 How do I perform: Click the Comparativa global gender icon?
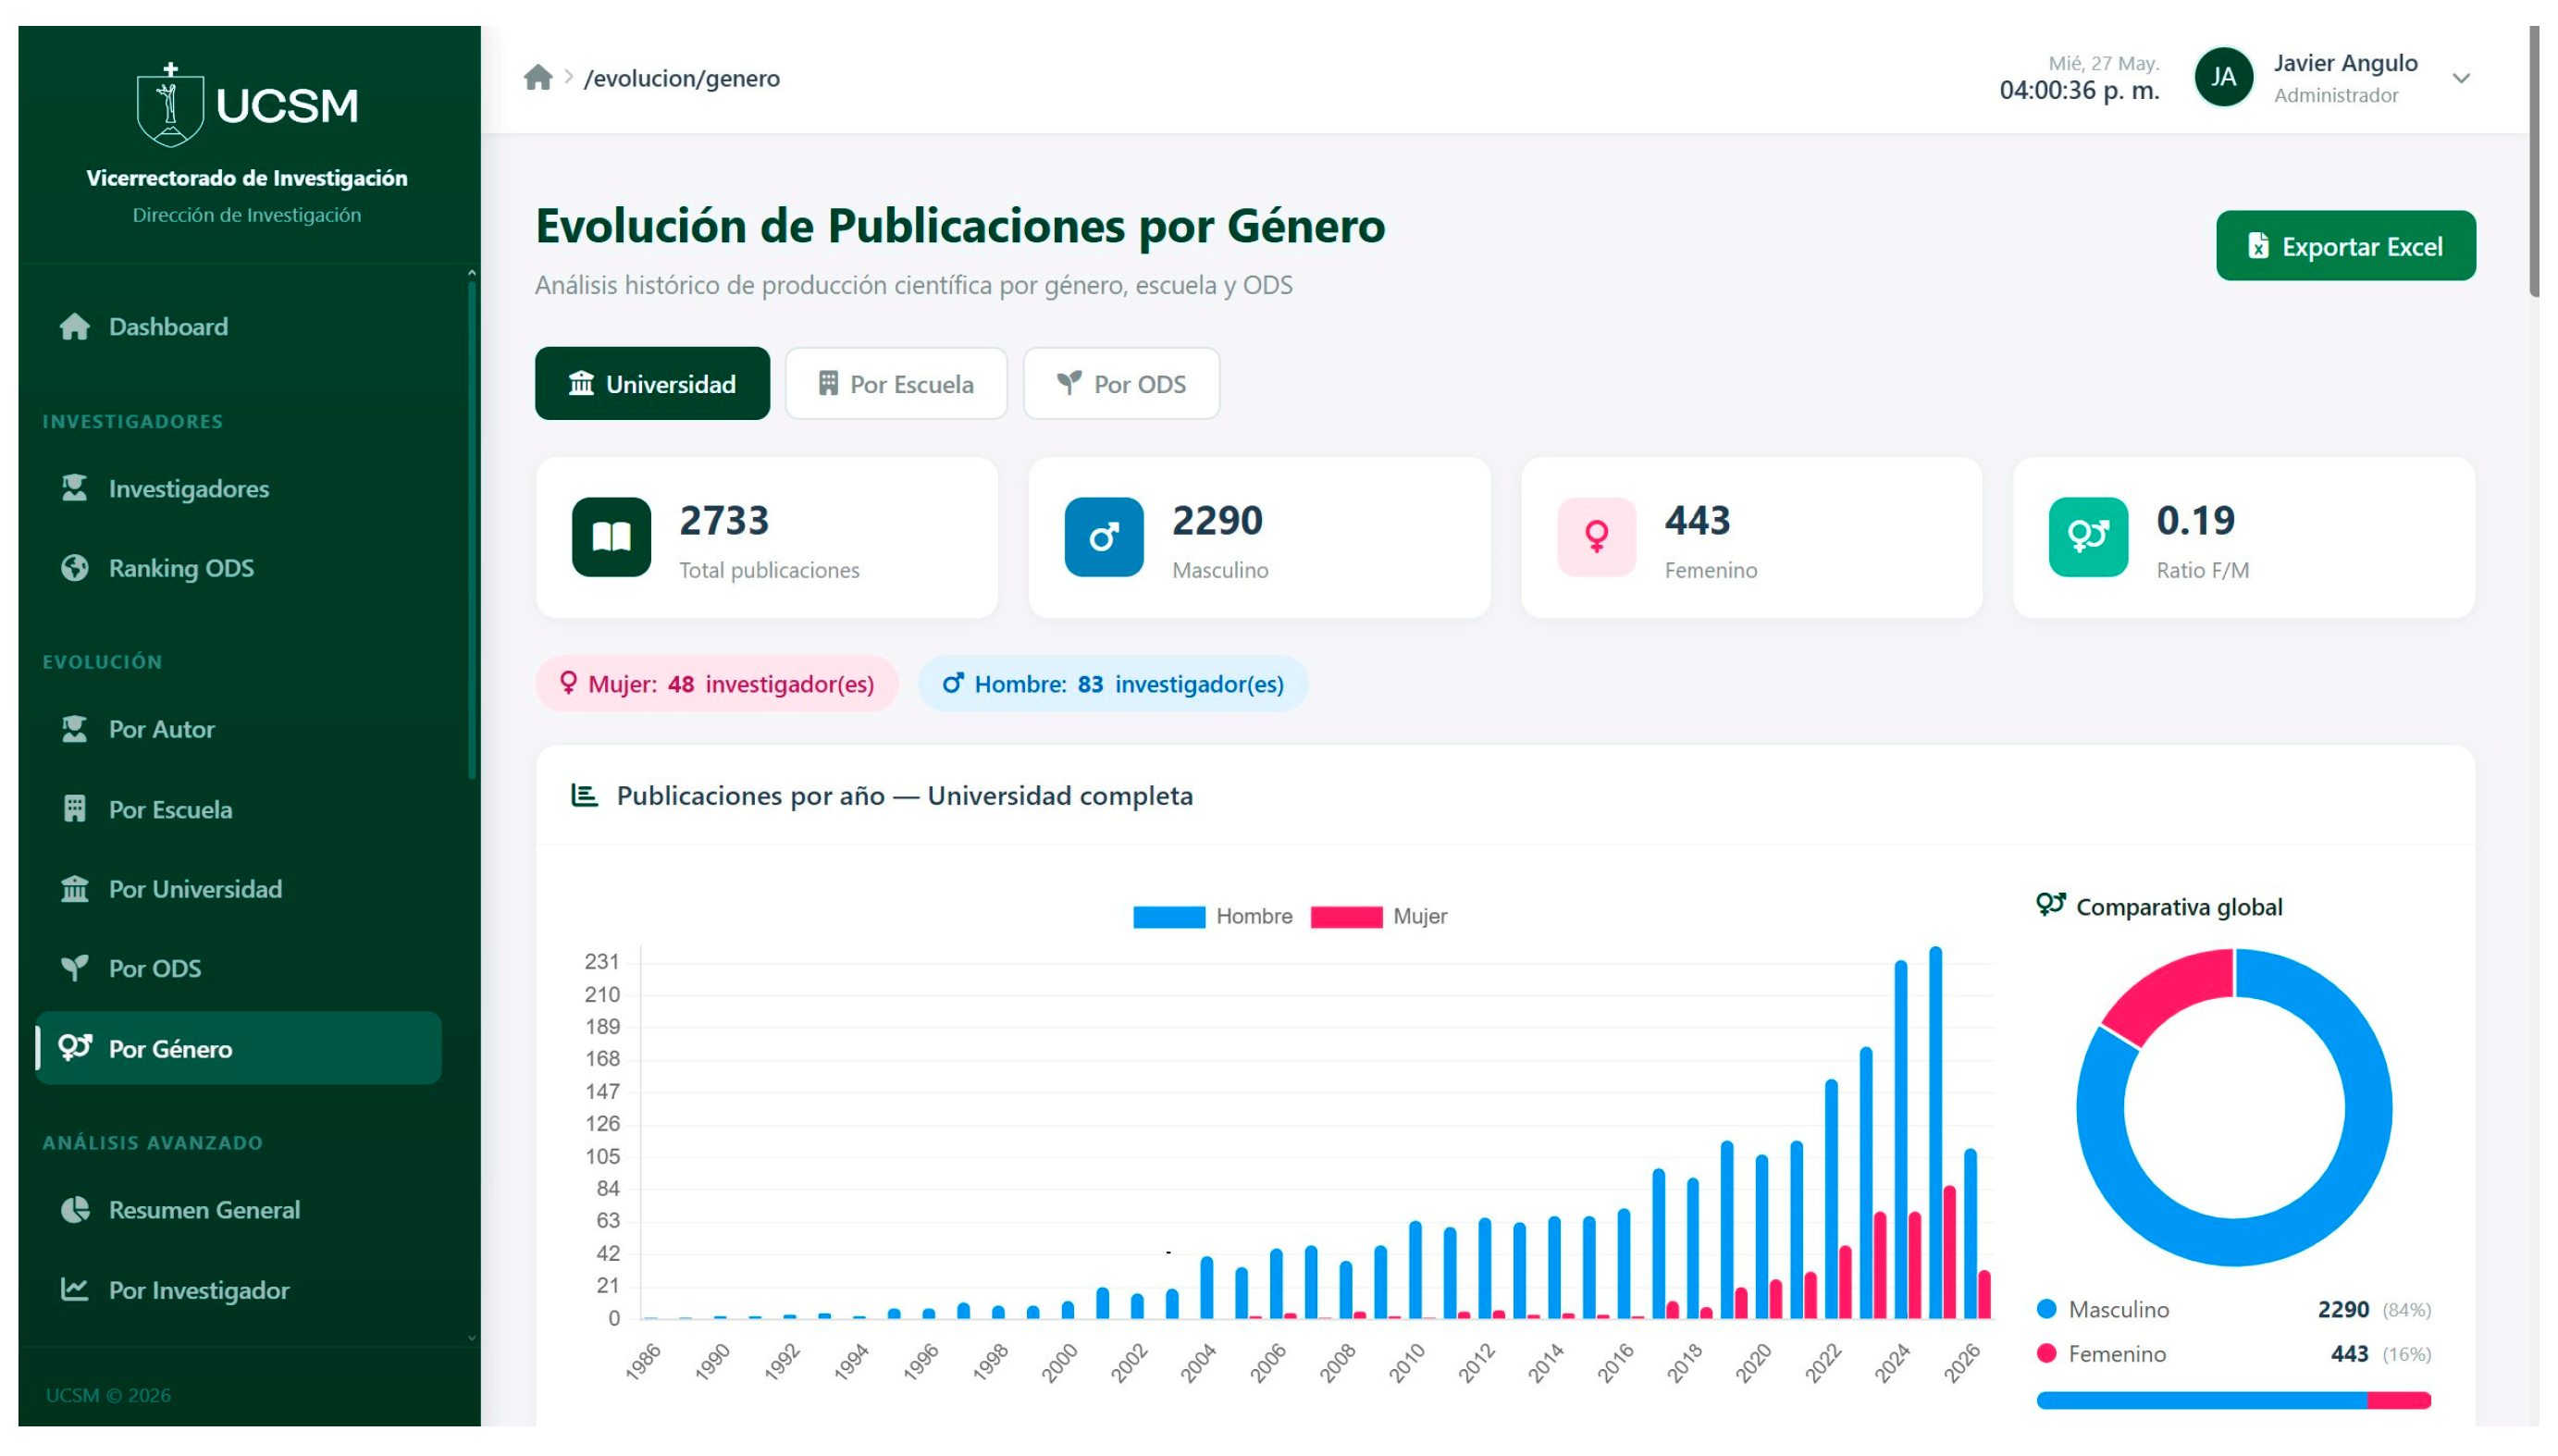pos(2050,905)
